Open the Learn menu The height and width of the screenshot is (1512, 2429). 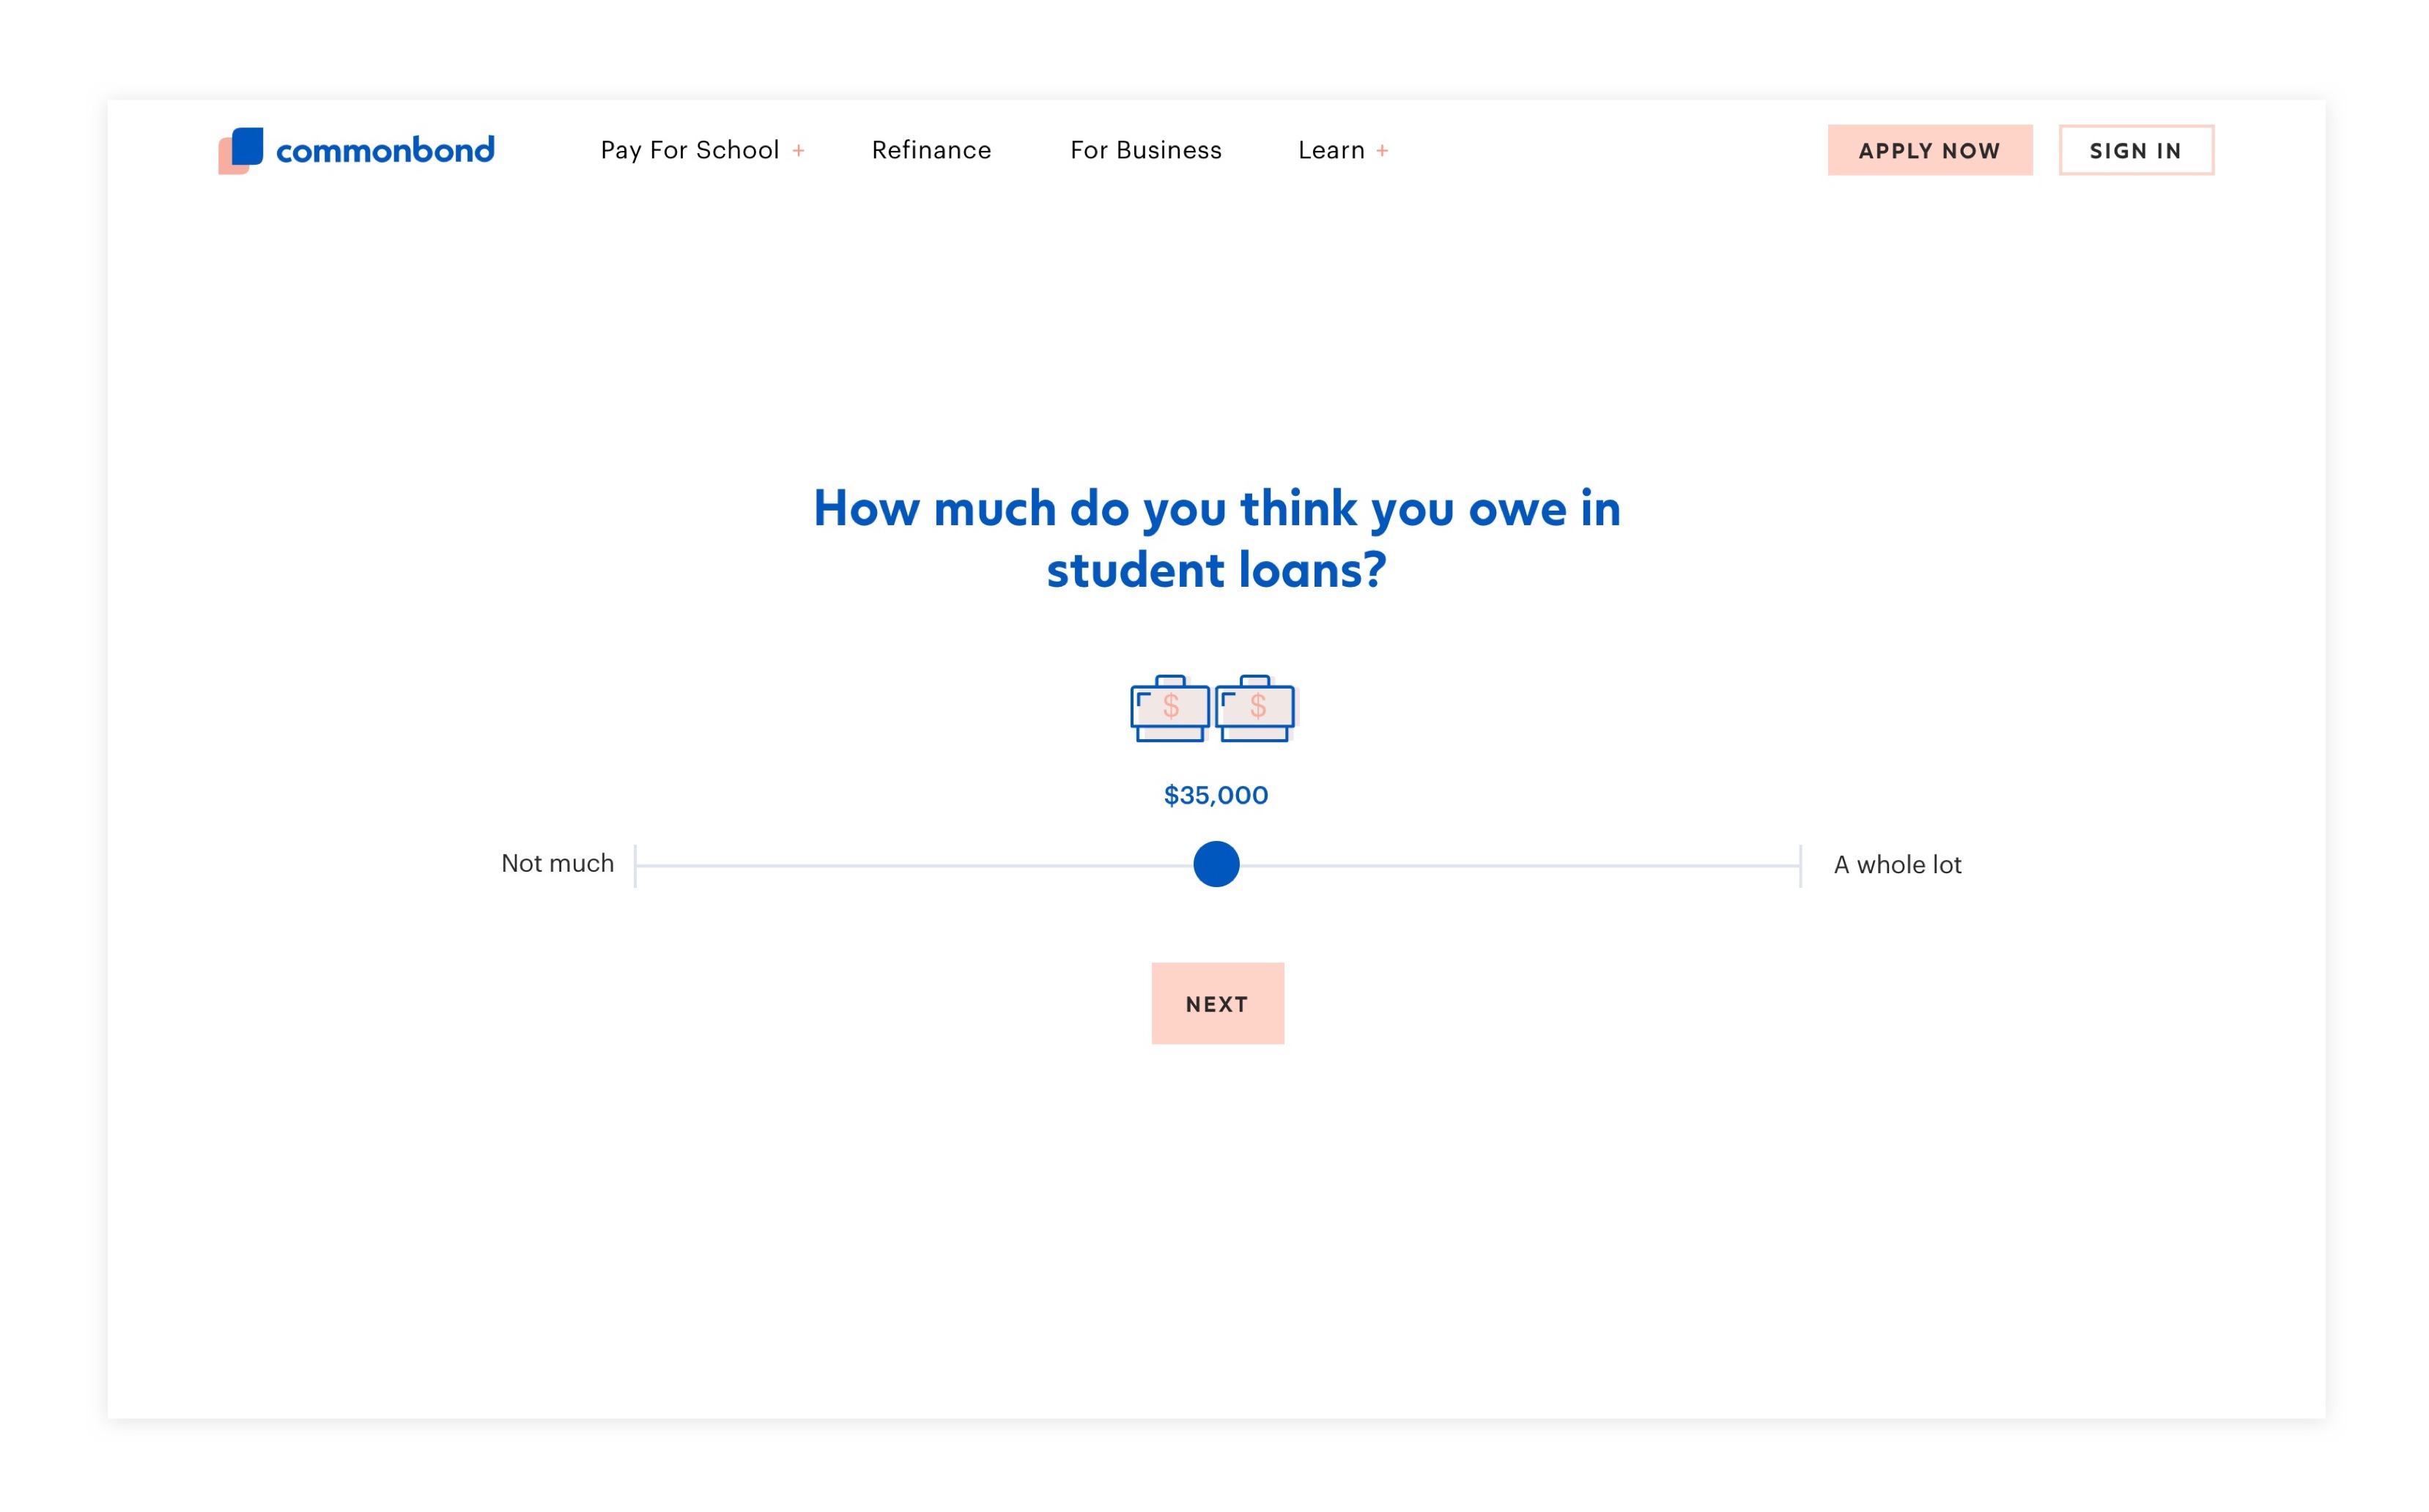[x=1331, y=150]
